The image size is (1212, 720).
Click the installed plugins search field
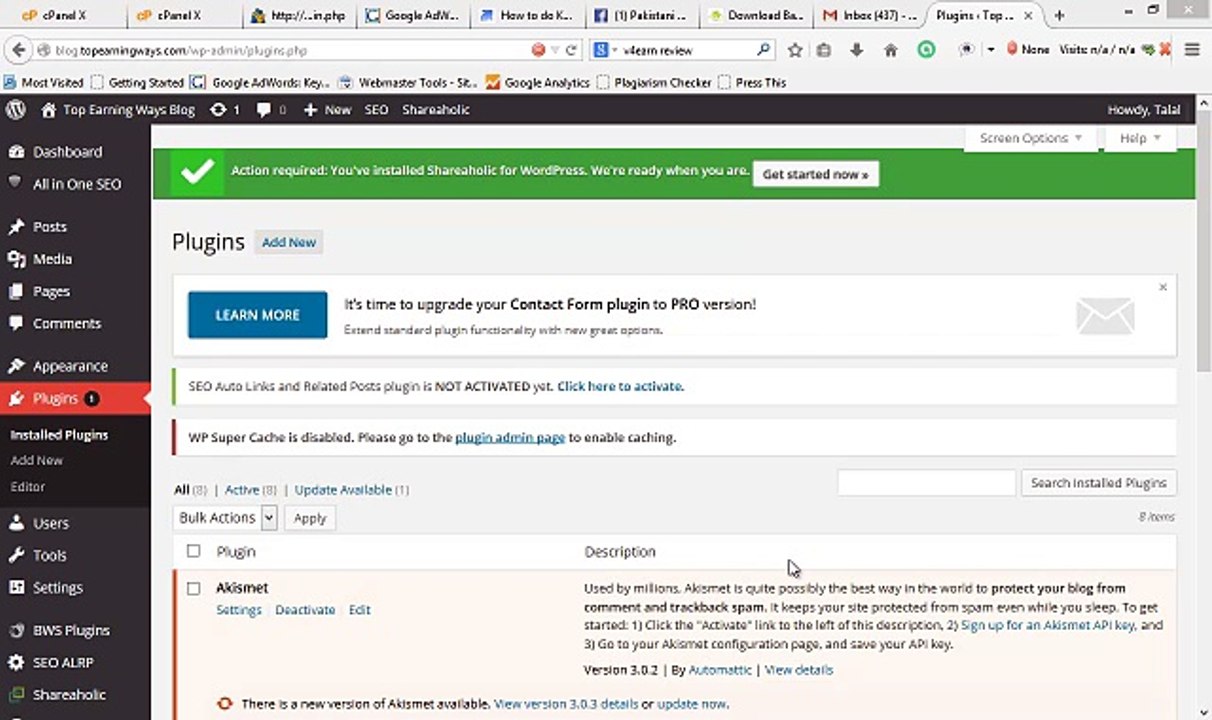pyautogui.click(x=926, y=483)
